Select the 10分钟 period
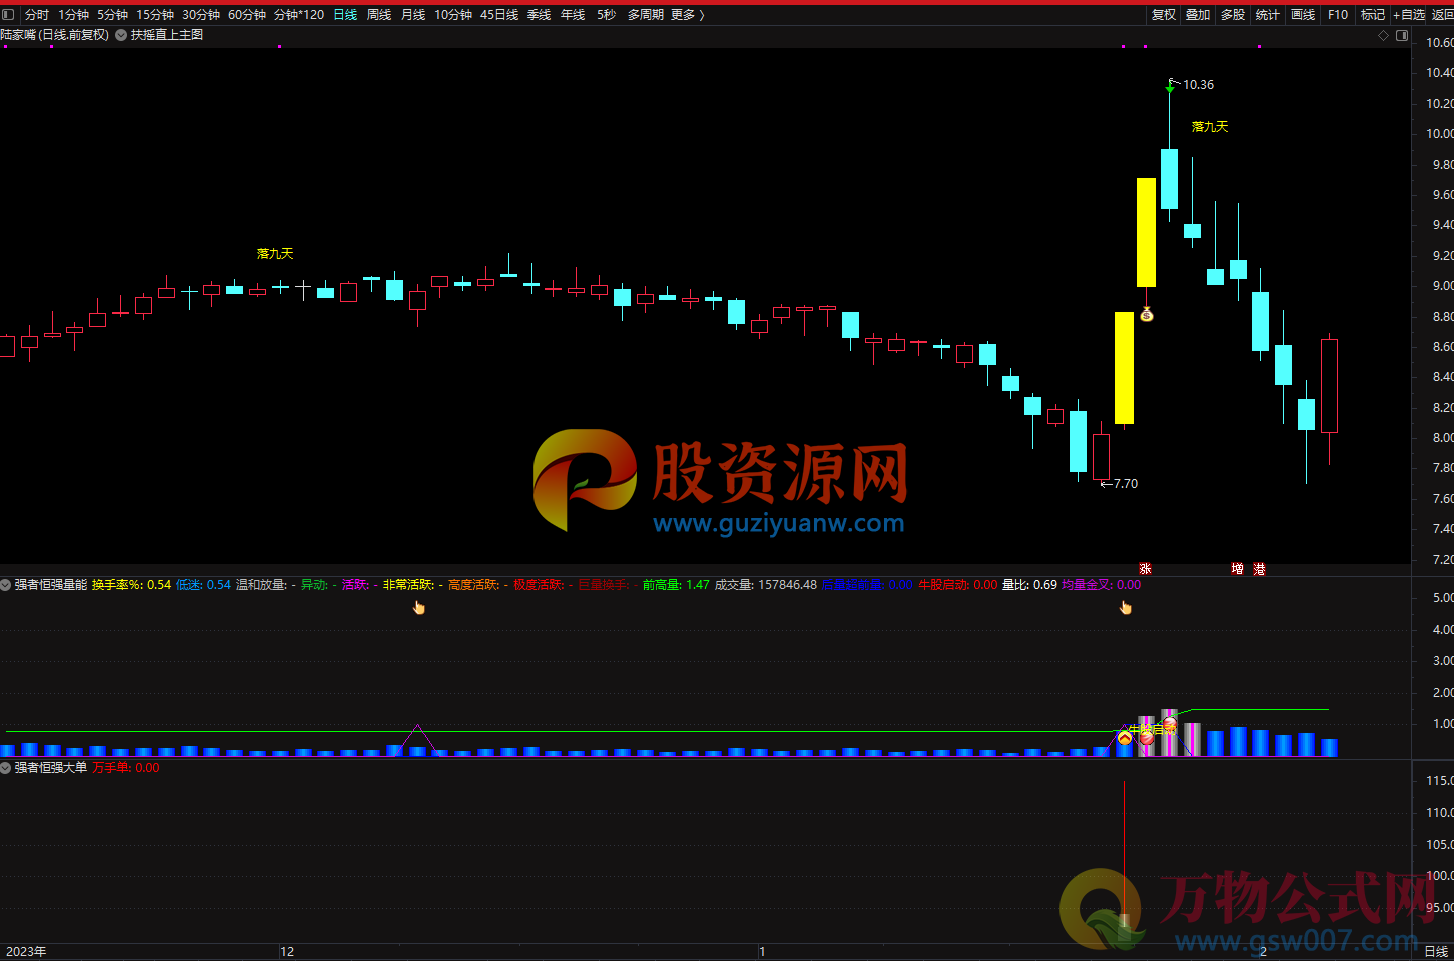 pyautogui.click(x=453, y=14)
